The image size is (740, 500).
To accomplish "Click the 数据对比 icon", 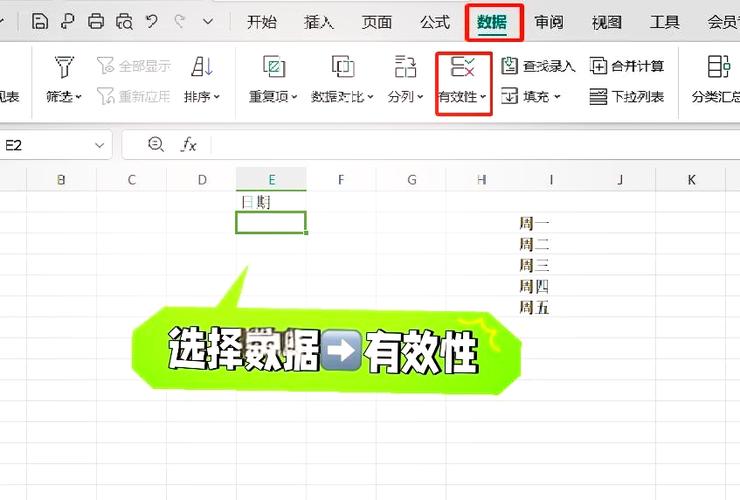I will point(343,67).
